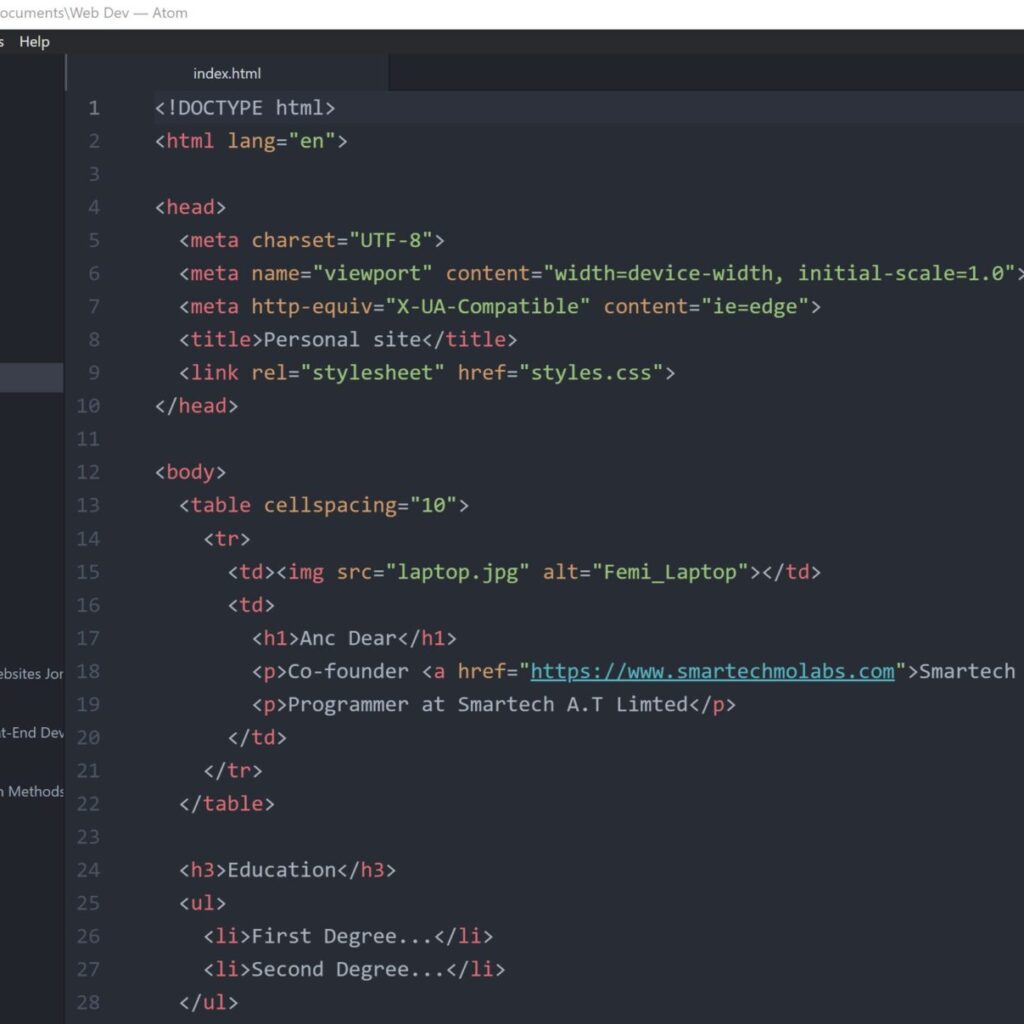
Task: Place cursor on the DOCTYPE declaration
Action: click(245, 107)
